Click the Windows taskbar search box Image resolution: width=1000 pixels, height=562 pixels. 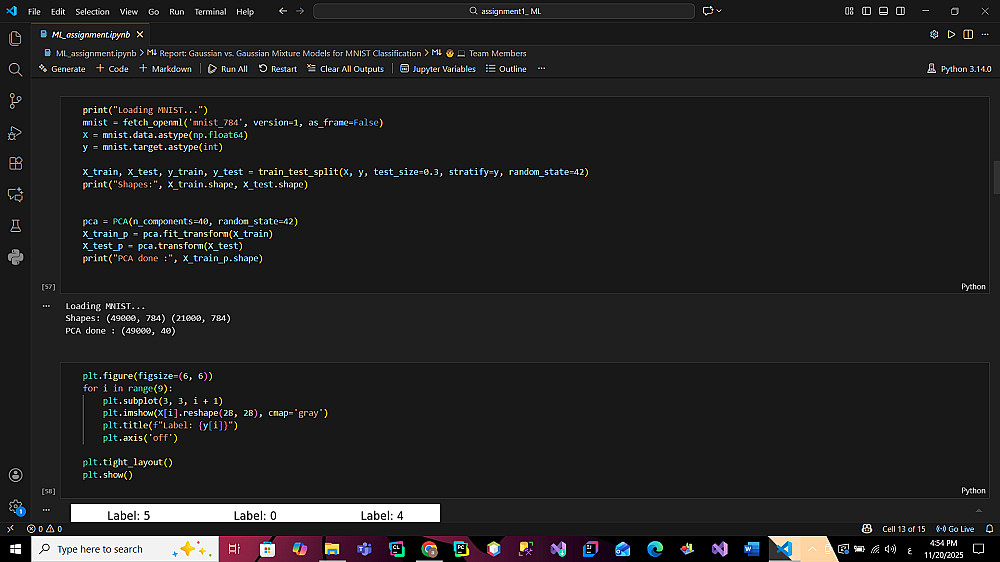125,549
